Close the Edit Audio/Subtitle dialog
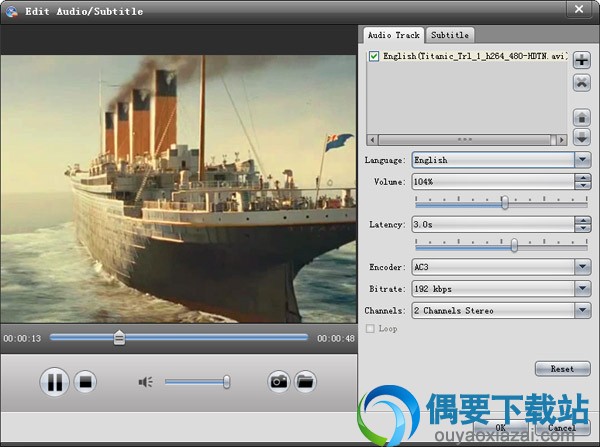This screenshot has height=447, width=600. point(579,9)
